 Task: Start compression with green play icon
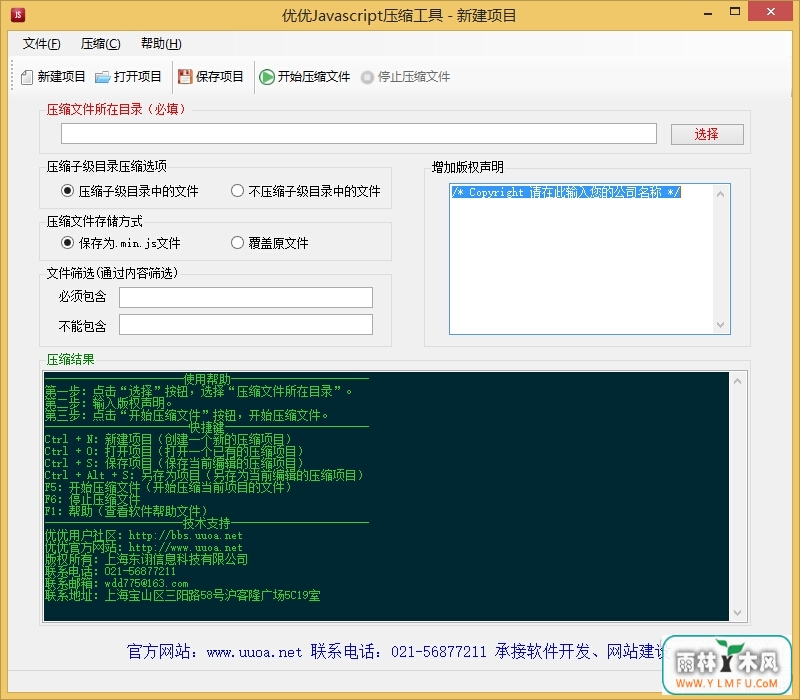[266, 77]
